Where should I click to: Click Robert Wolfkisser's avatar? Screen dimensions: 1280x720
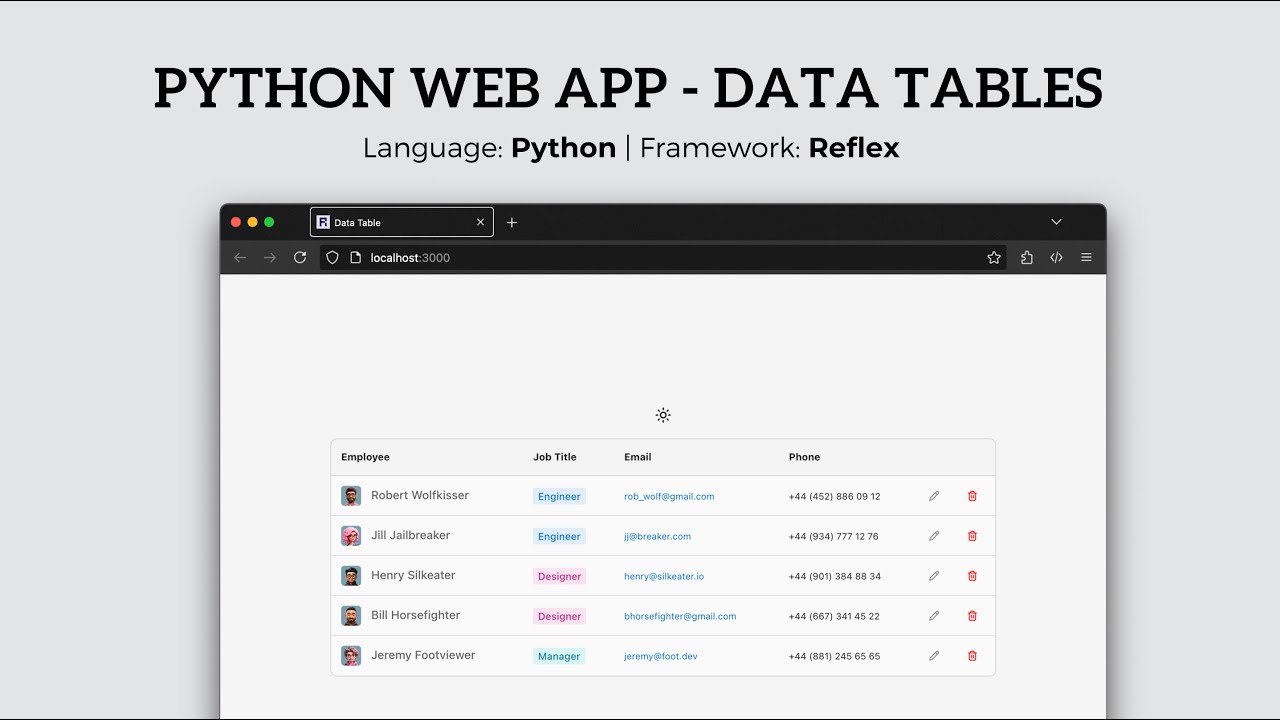pyautogui.click(x=351, y=496)
